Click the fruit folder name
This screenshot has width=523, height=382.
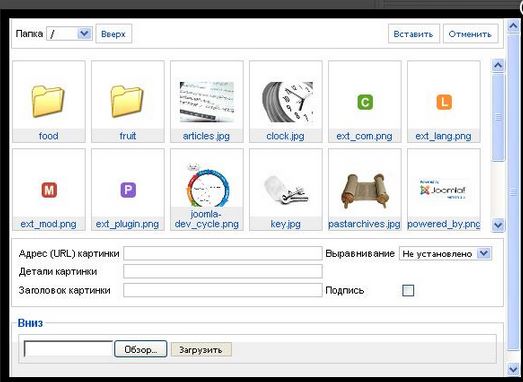coord(128,136)
